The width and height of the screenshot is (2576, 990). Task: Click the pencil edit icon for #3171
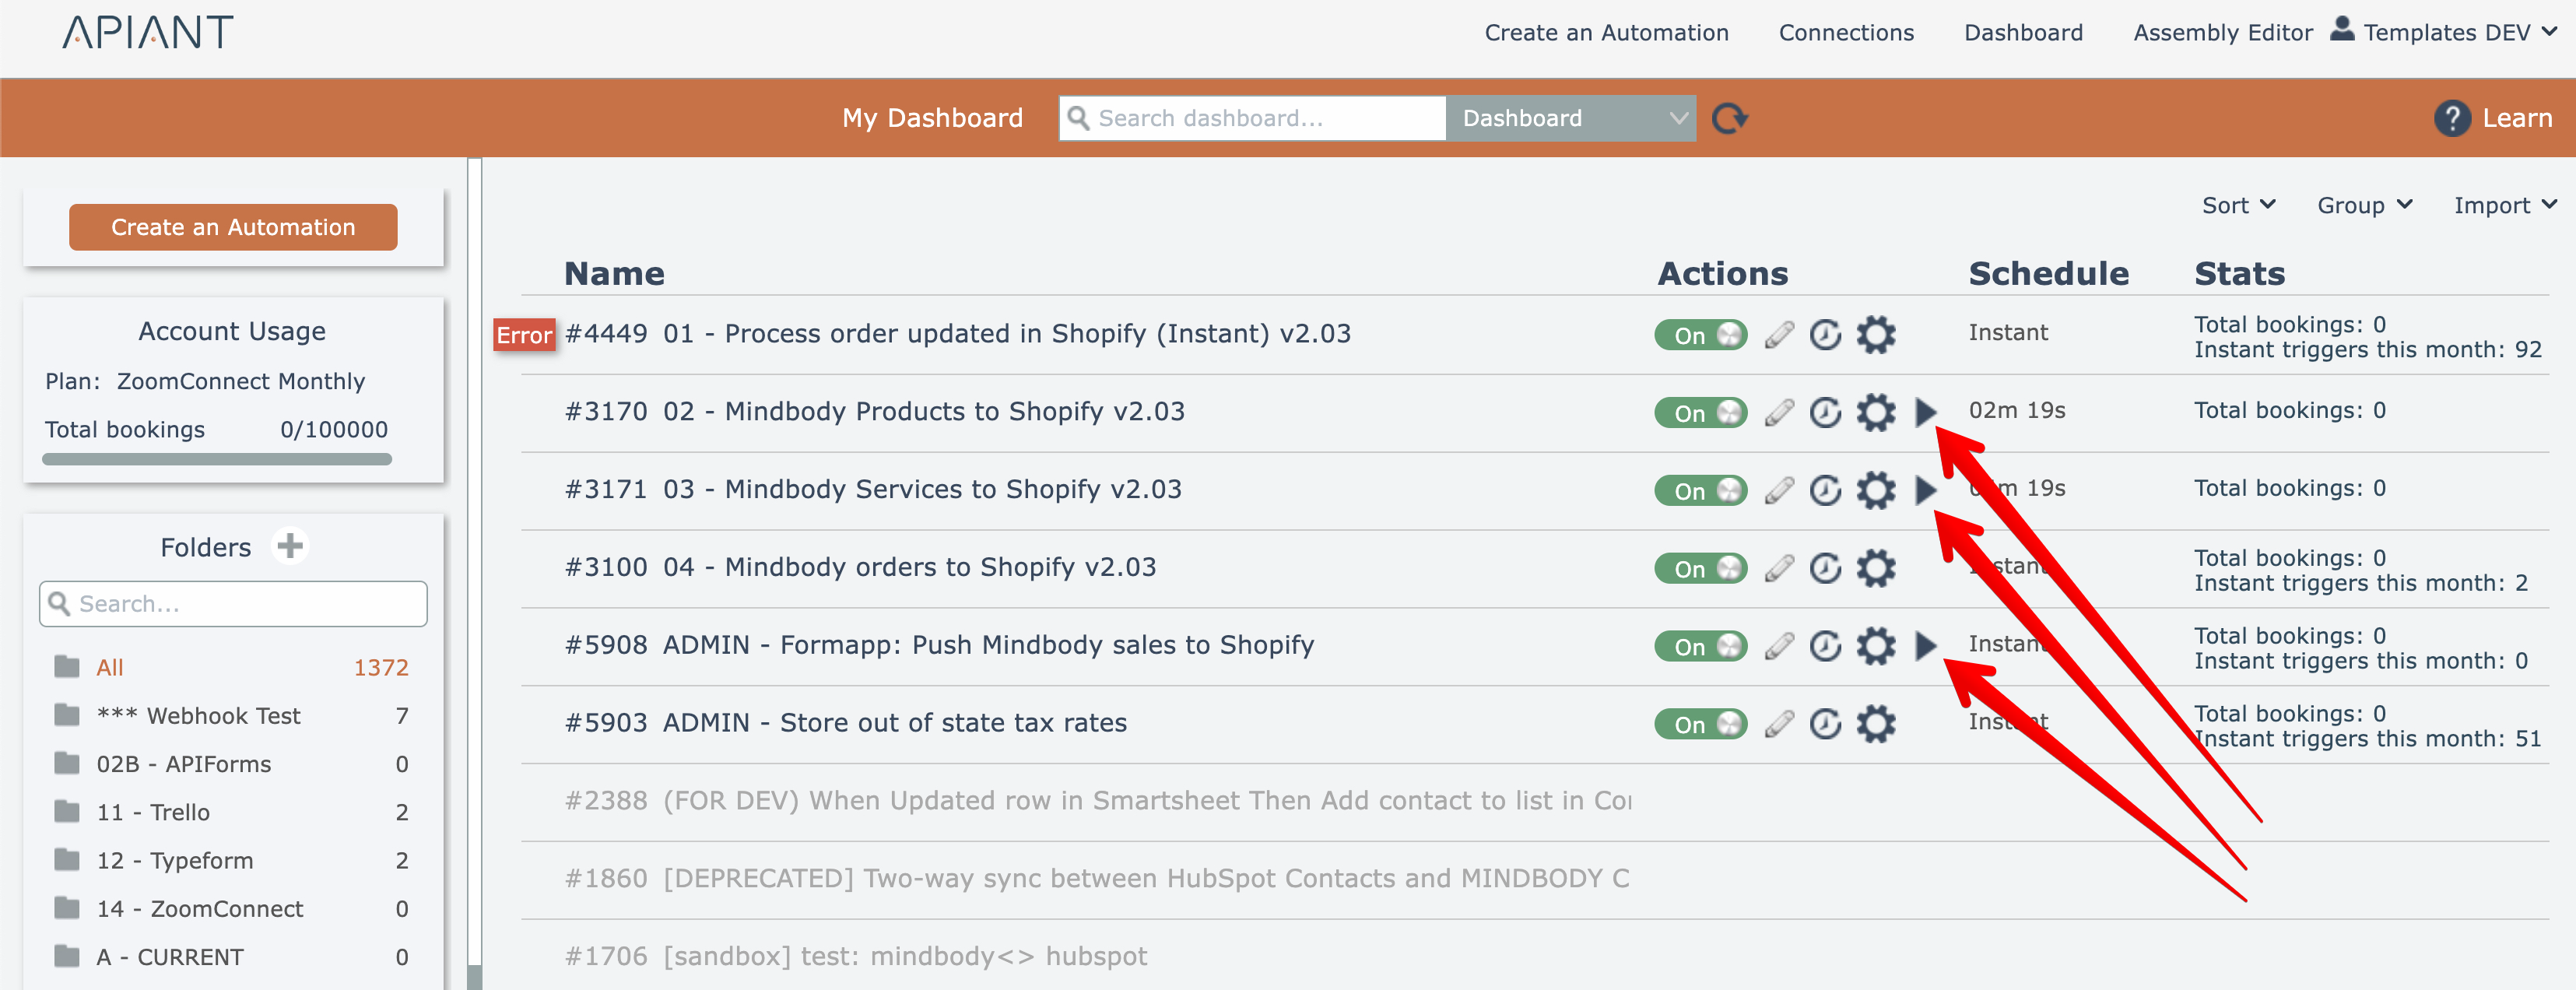pos(1779,491)
